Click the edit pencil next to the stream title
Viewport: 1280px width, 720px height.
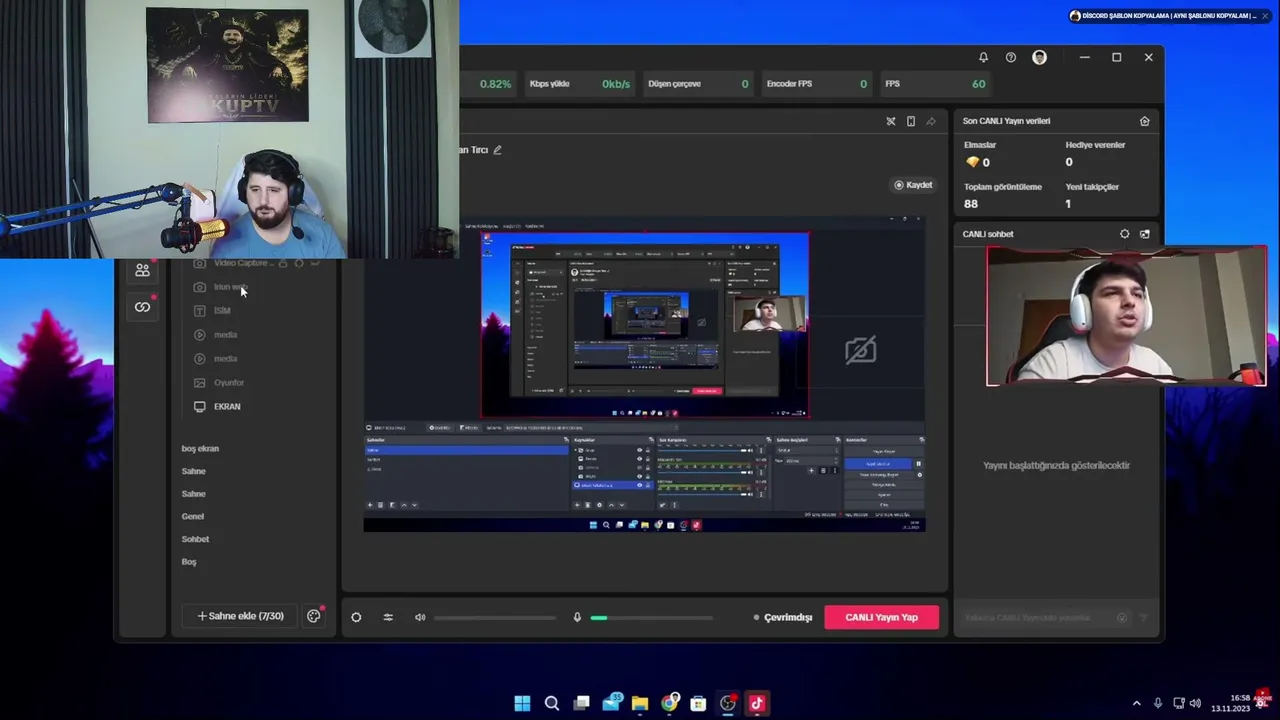pos(497,150)
